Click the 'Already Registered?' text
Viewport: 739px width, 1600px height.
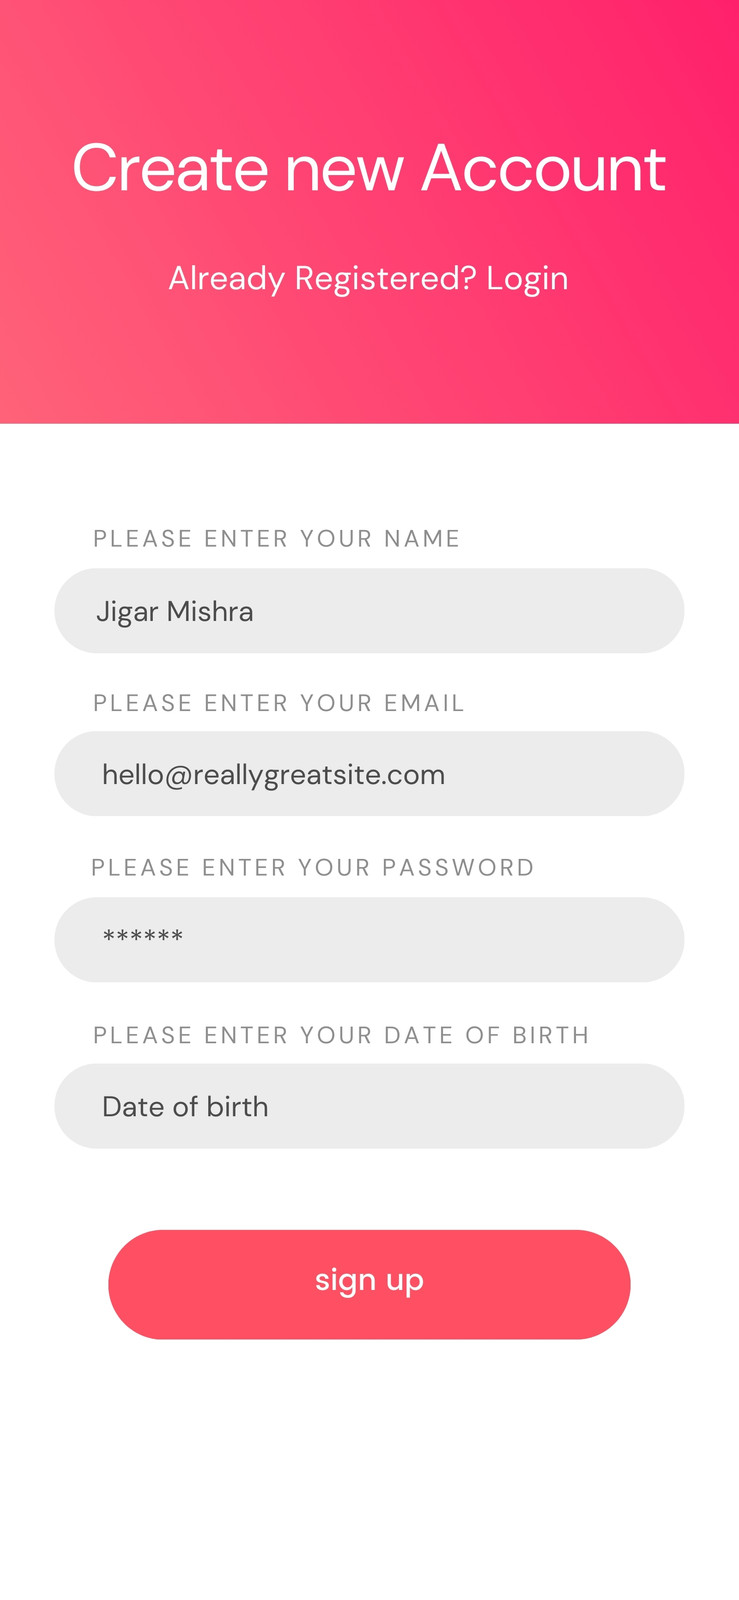[322, 279]
